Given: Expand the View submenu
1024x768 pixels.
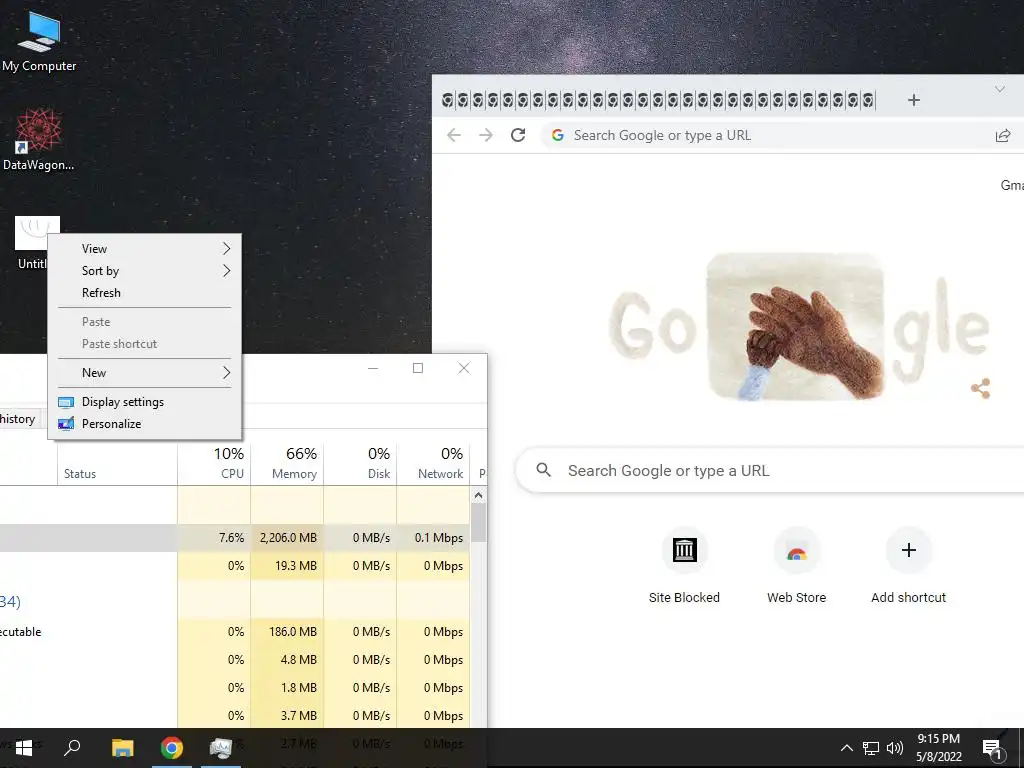Looking at the screenshot, I should [144, 249].
